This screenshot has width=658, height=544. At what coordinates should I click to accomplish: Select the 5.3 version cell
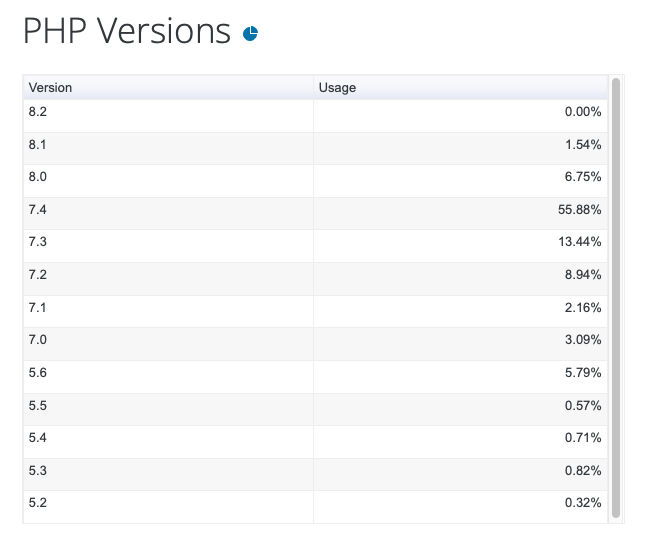coord(168,474)
